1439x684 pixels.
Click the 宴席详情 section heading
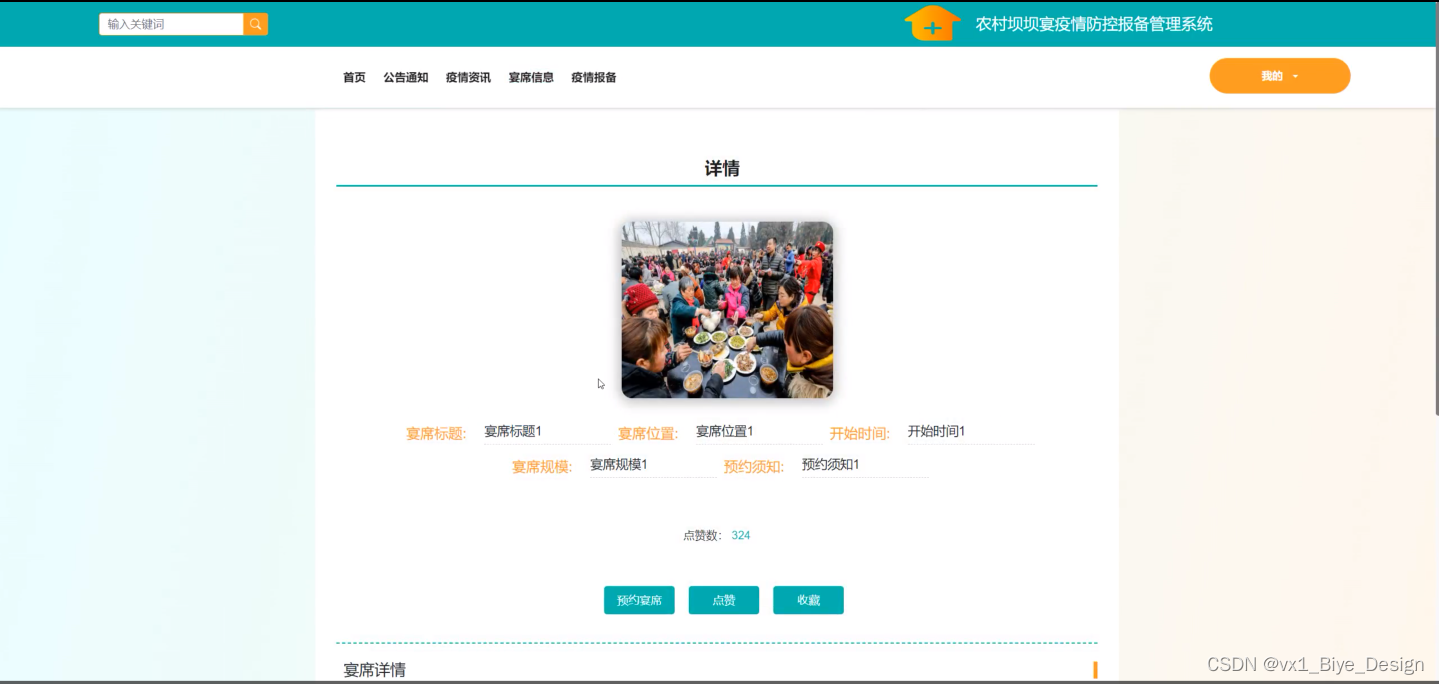375,670
